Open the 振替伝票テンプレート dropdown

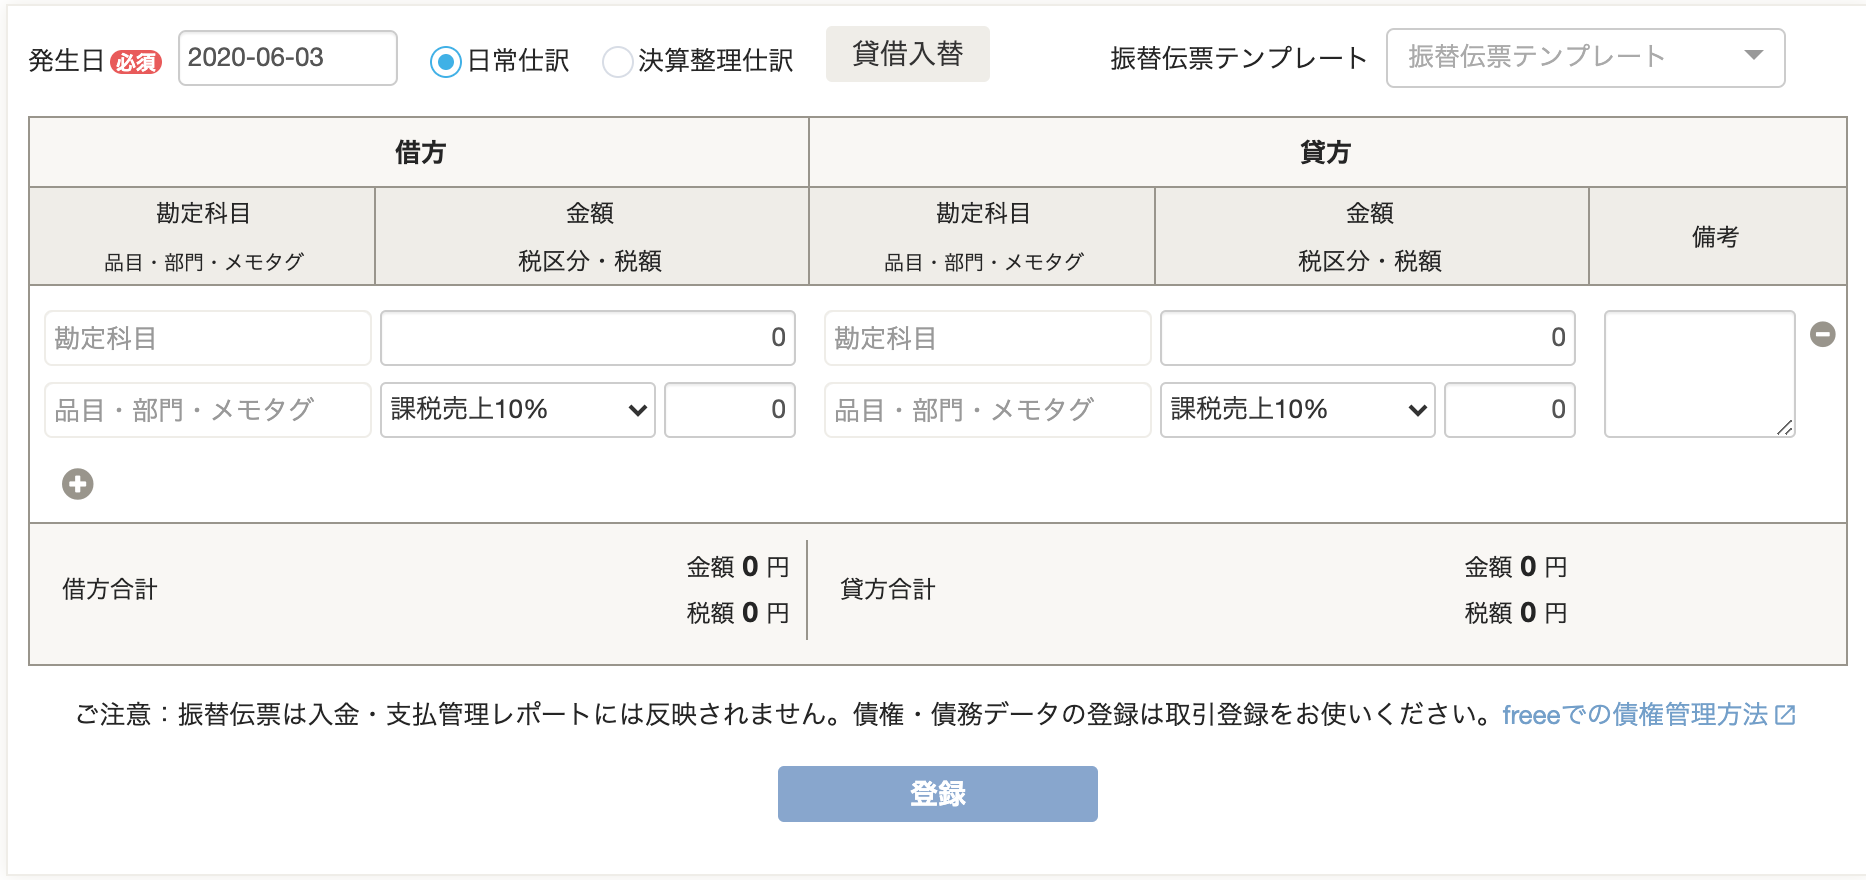pos(1585,58)
